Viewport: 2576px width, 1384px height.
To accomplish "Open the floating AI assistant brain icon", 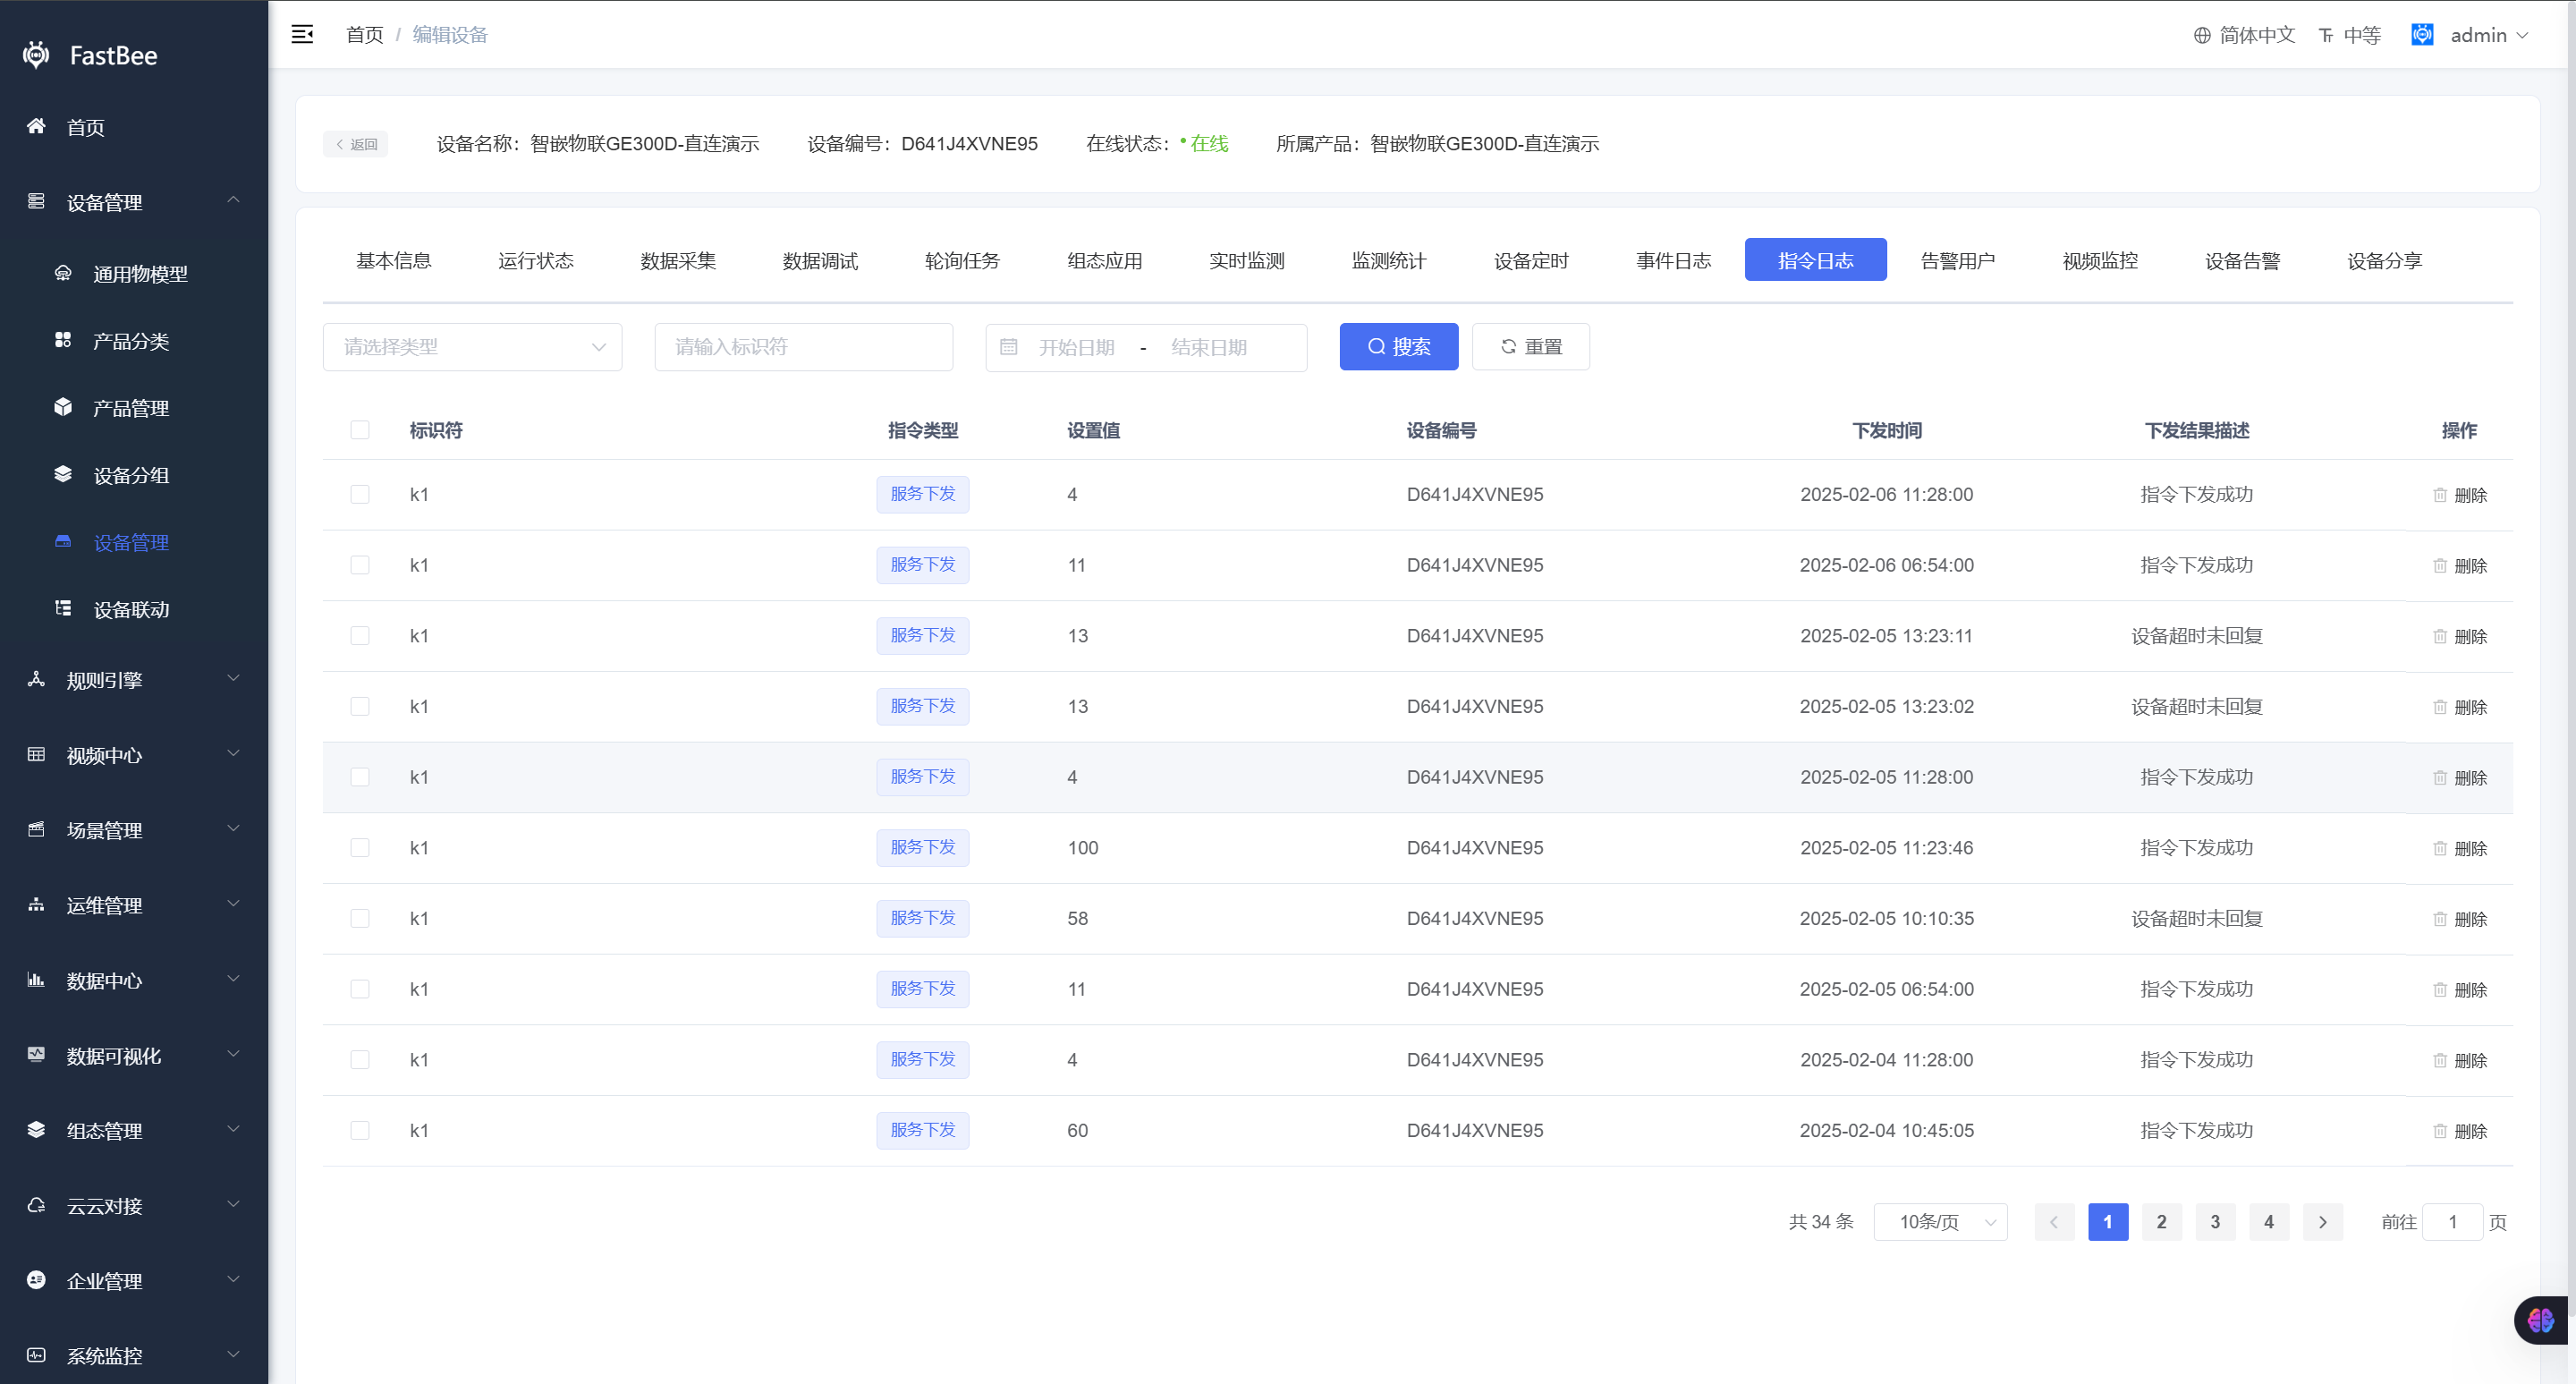I will [x=2541, y=1320].
